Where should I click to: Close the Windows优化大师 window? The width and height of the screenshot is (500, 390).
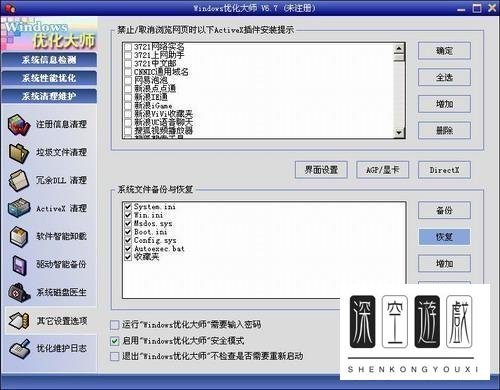coord(492,8)
